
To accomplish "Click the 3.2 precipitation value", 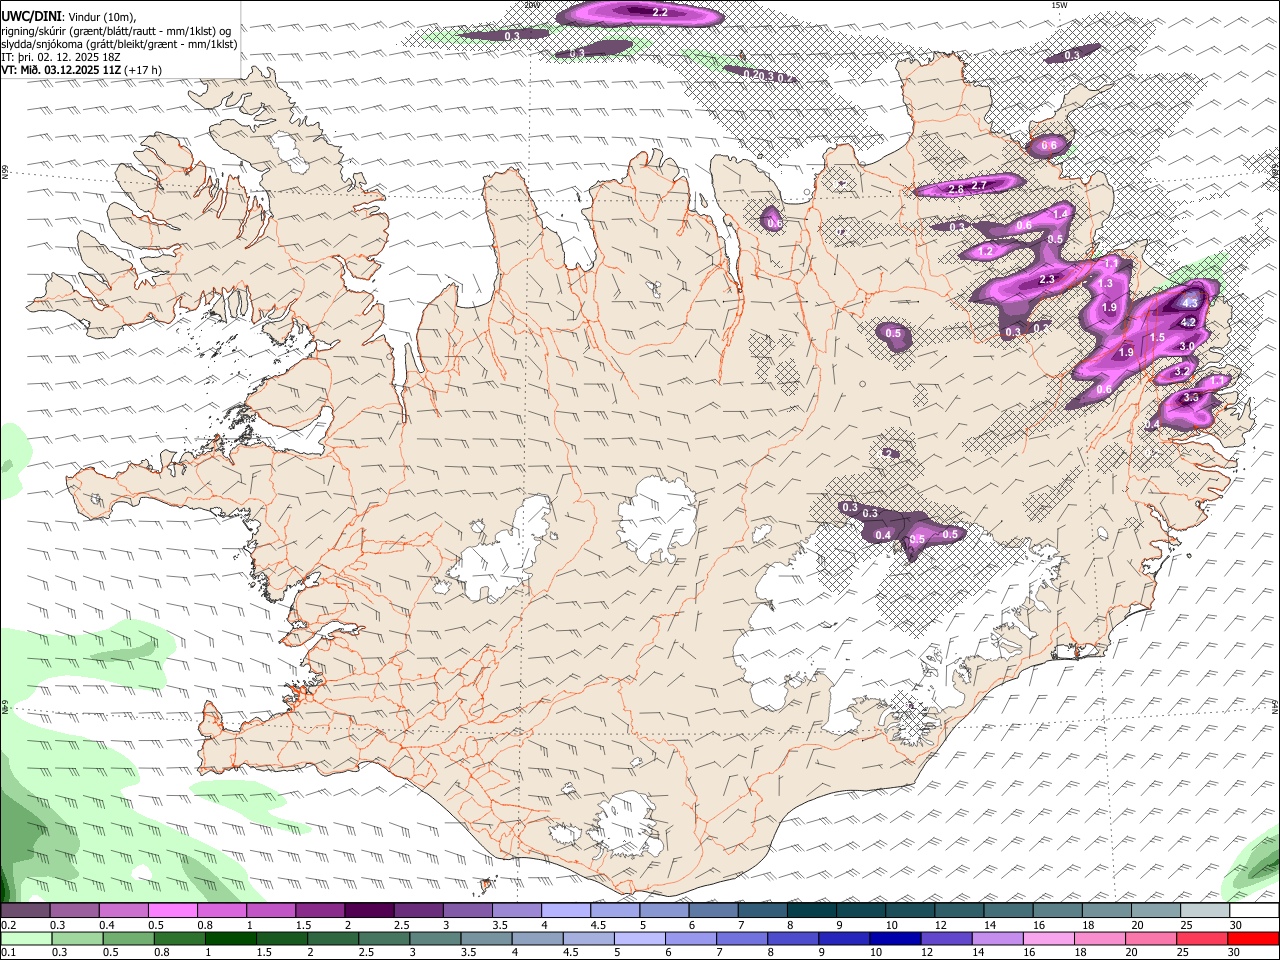I will [x=1181, y=371].
